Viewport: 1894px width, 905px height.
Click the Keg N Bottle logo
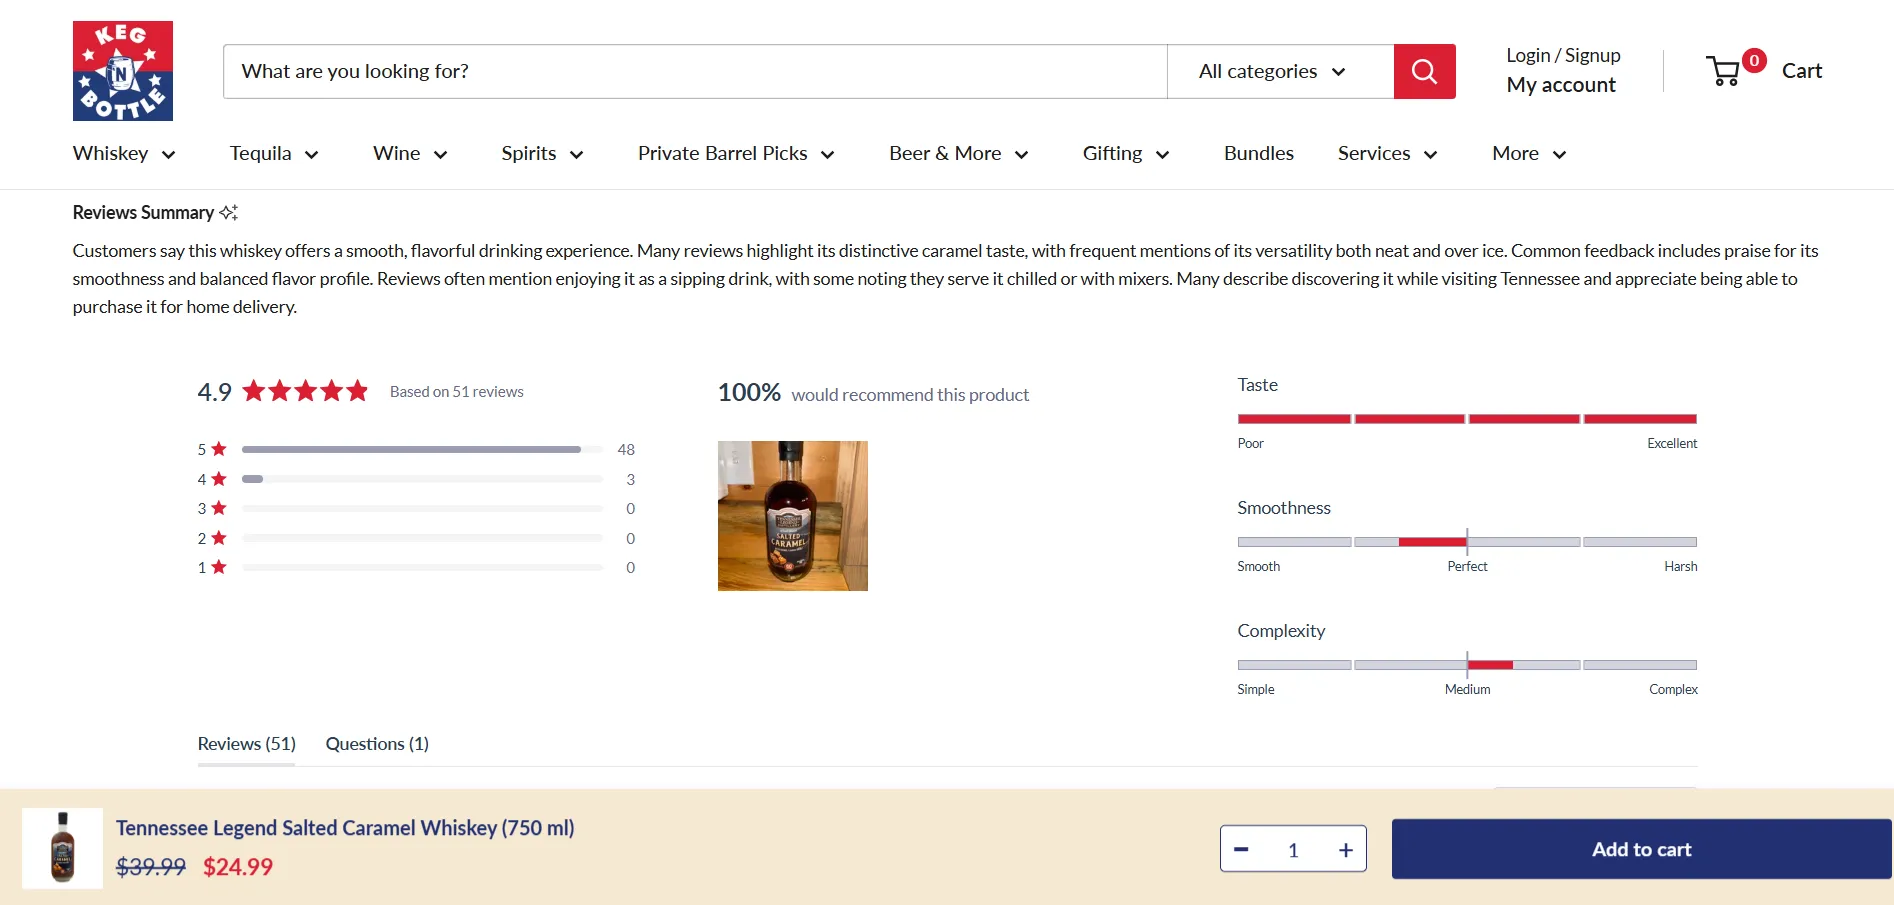click(123, 71)
